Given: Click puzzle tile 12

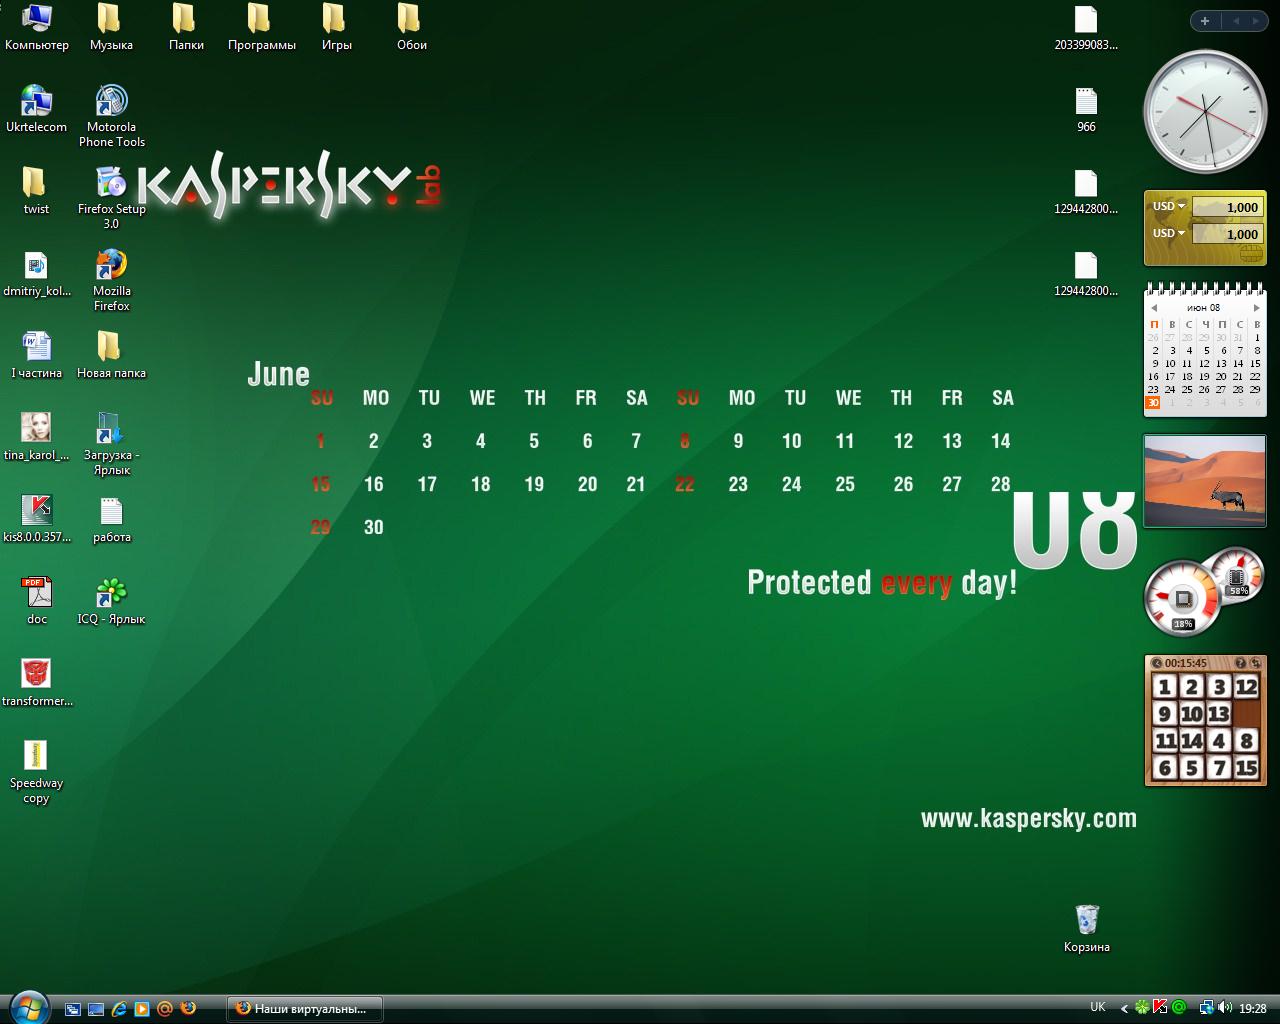Looking at the screenshot, I should click(x=1245, y=687).
